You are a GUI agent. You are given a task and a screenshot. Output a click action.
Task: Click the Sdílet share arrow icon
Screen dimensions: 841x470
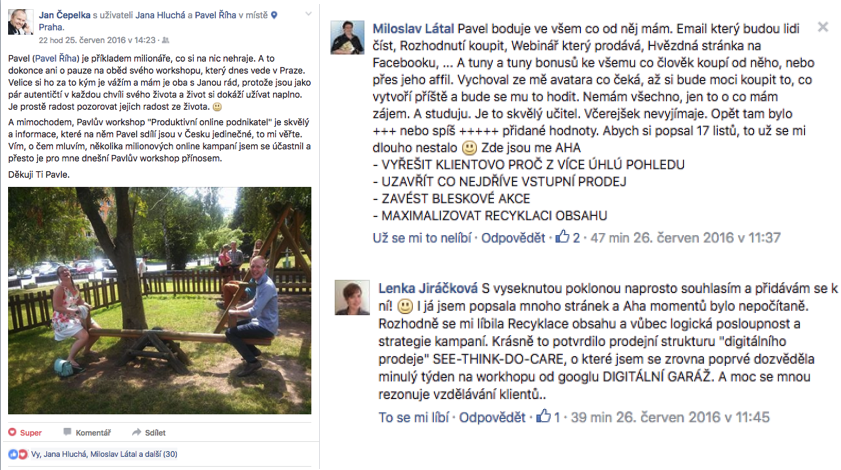pyautogui.click(x=137, y=432)
